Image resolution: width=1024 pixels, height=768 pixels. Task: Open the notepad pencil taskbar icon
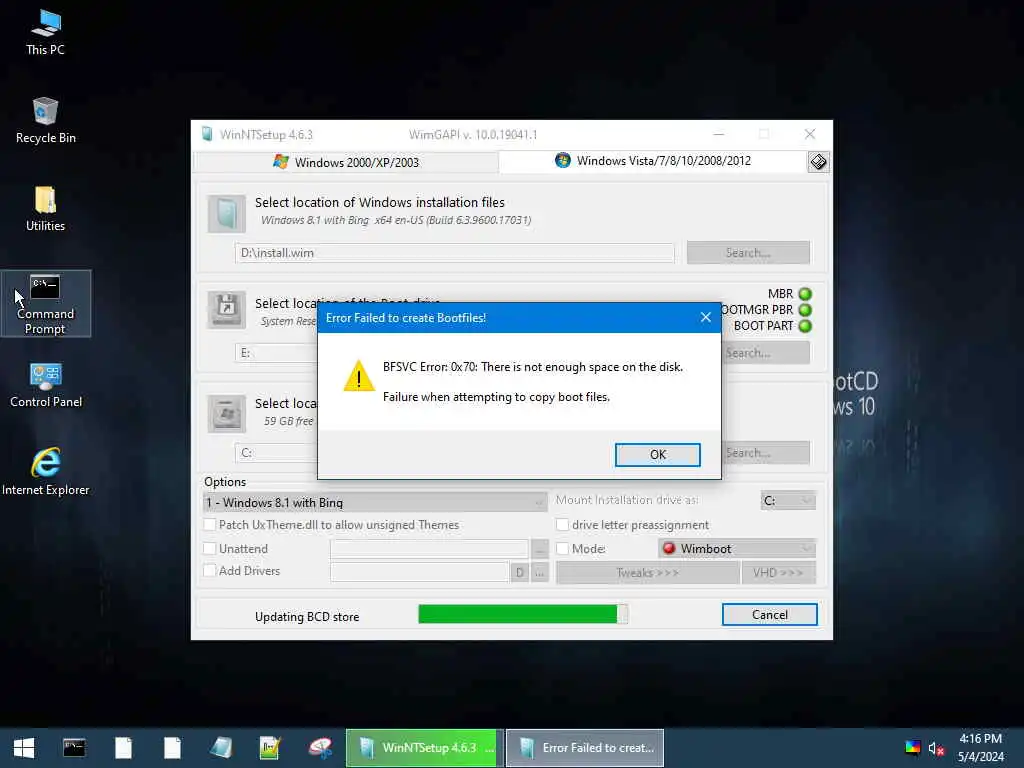pos(270,748)
